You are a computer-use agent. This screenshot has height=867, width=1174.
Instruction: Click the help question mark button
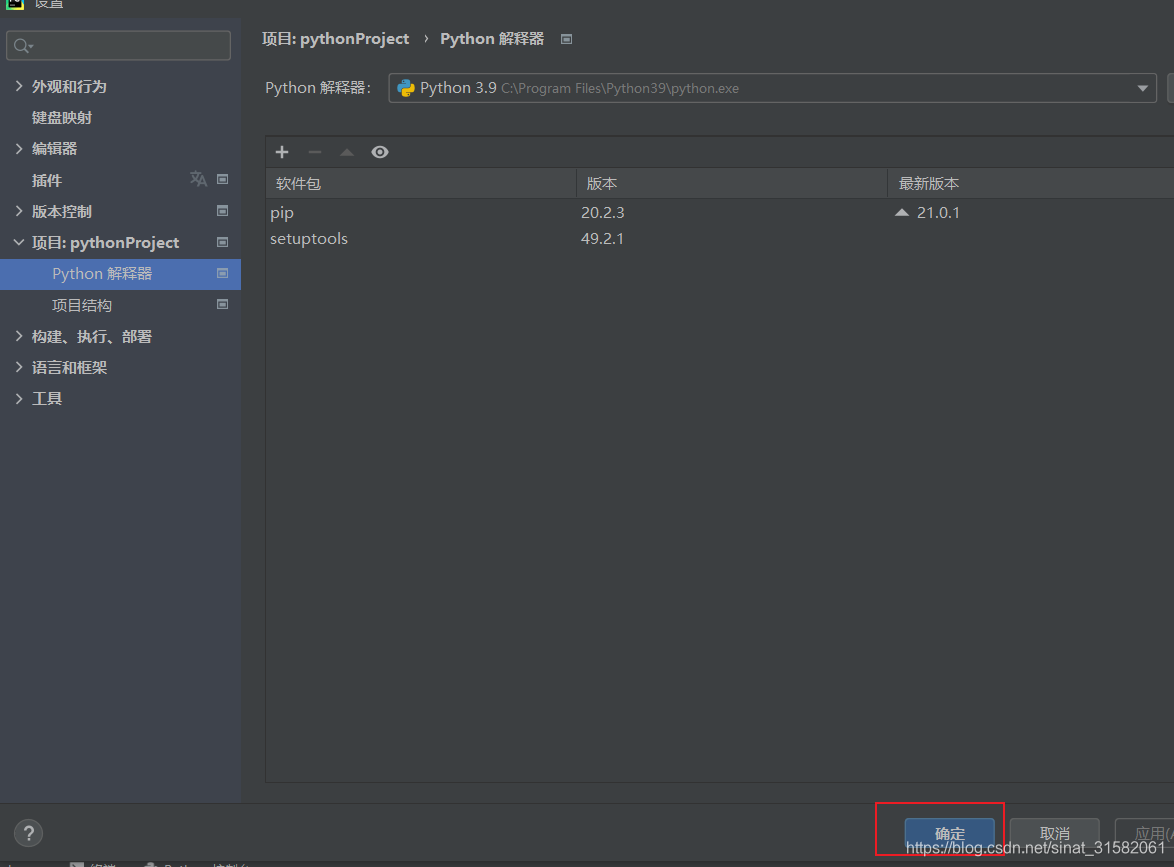click(28, 833)
